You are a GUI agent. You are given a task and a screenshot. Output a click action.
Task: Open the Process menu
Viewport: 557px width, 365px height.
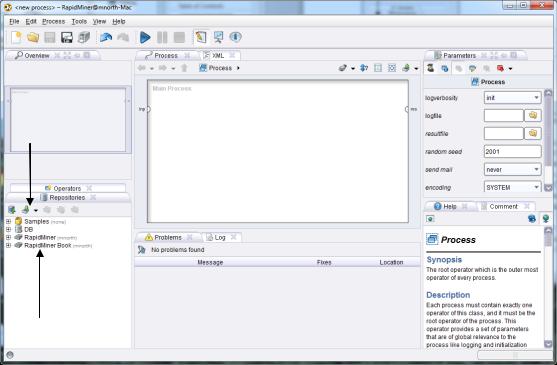point(54,22)
